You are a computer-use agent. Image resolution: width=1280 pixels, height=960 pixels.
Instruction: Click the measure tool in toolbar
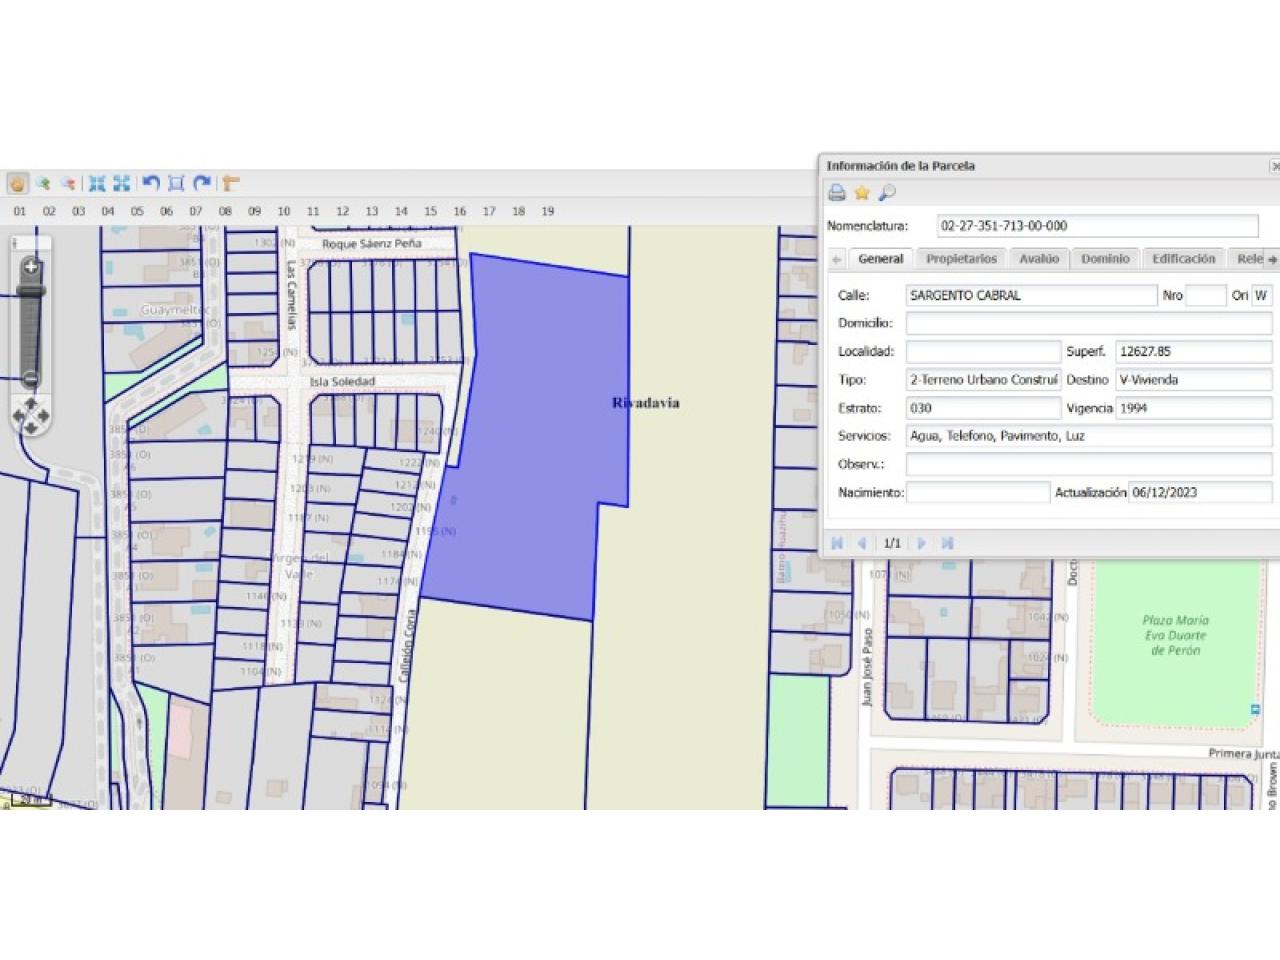coord(231,183)
